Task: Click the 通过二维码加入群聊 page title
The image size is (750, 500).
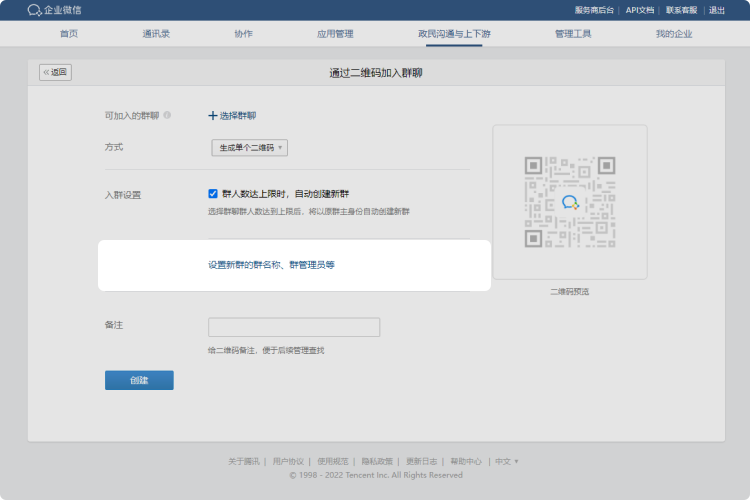Action: click(x=376, y=73)
